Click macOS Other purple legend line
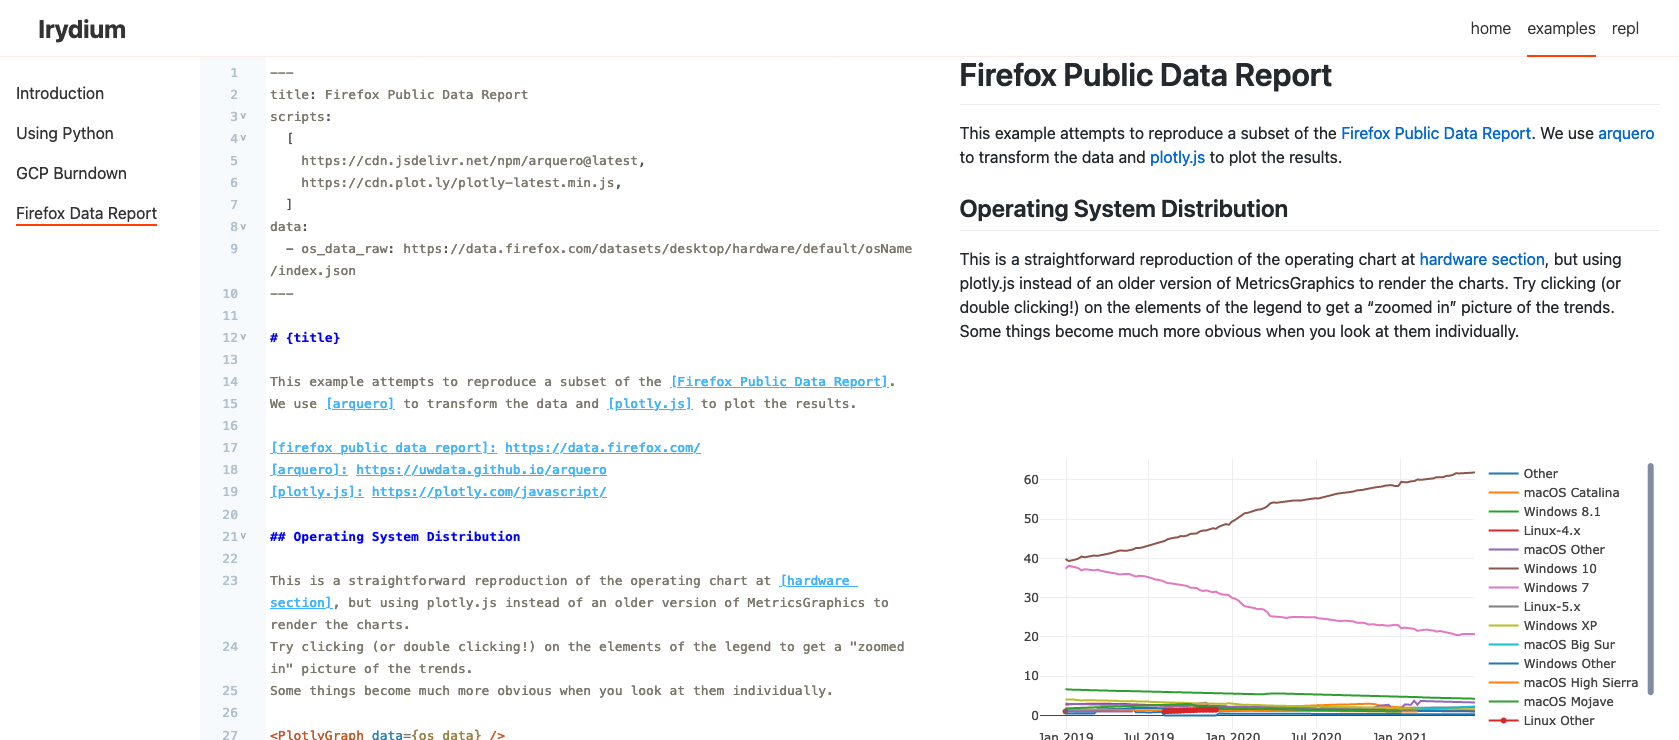The image size is (1679, 740). [1503, 550]
